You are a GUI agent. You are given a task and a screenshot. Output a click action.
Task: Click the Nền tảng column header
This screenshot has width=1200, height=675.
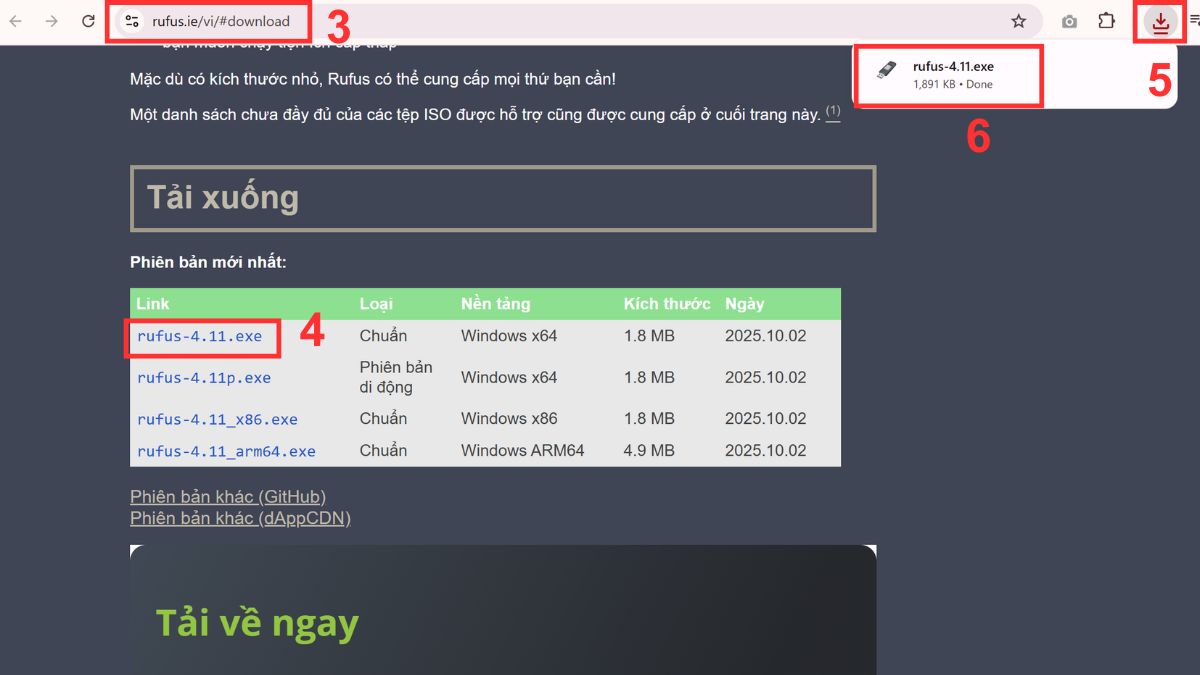[495, 304]
